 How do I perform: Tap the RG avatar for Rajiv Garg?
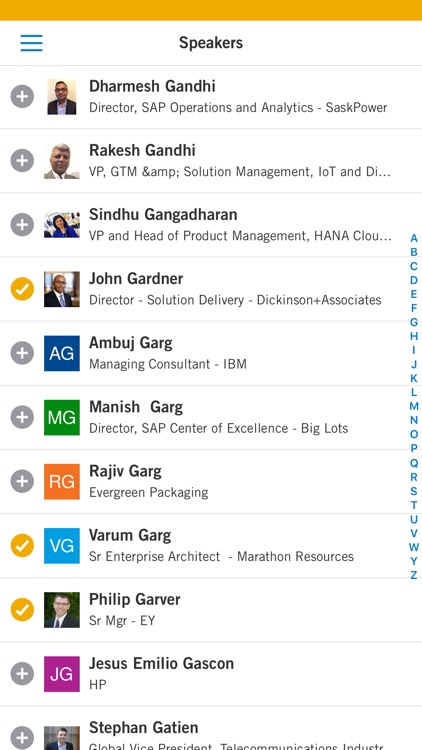tap(62, 481)
